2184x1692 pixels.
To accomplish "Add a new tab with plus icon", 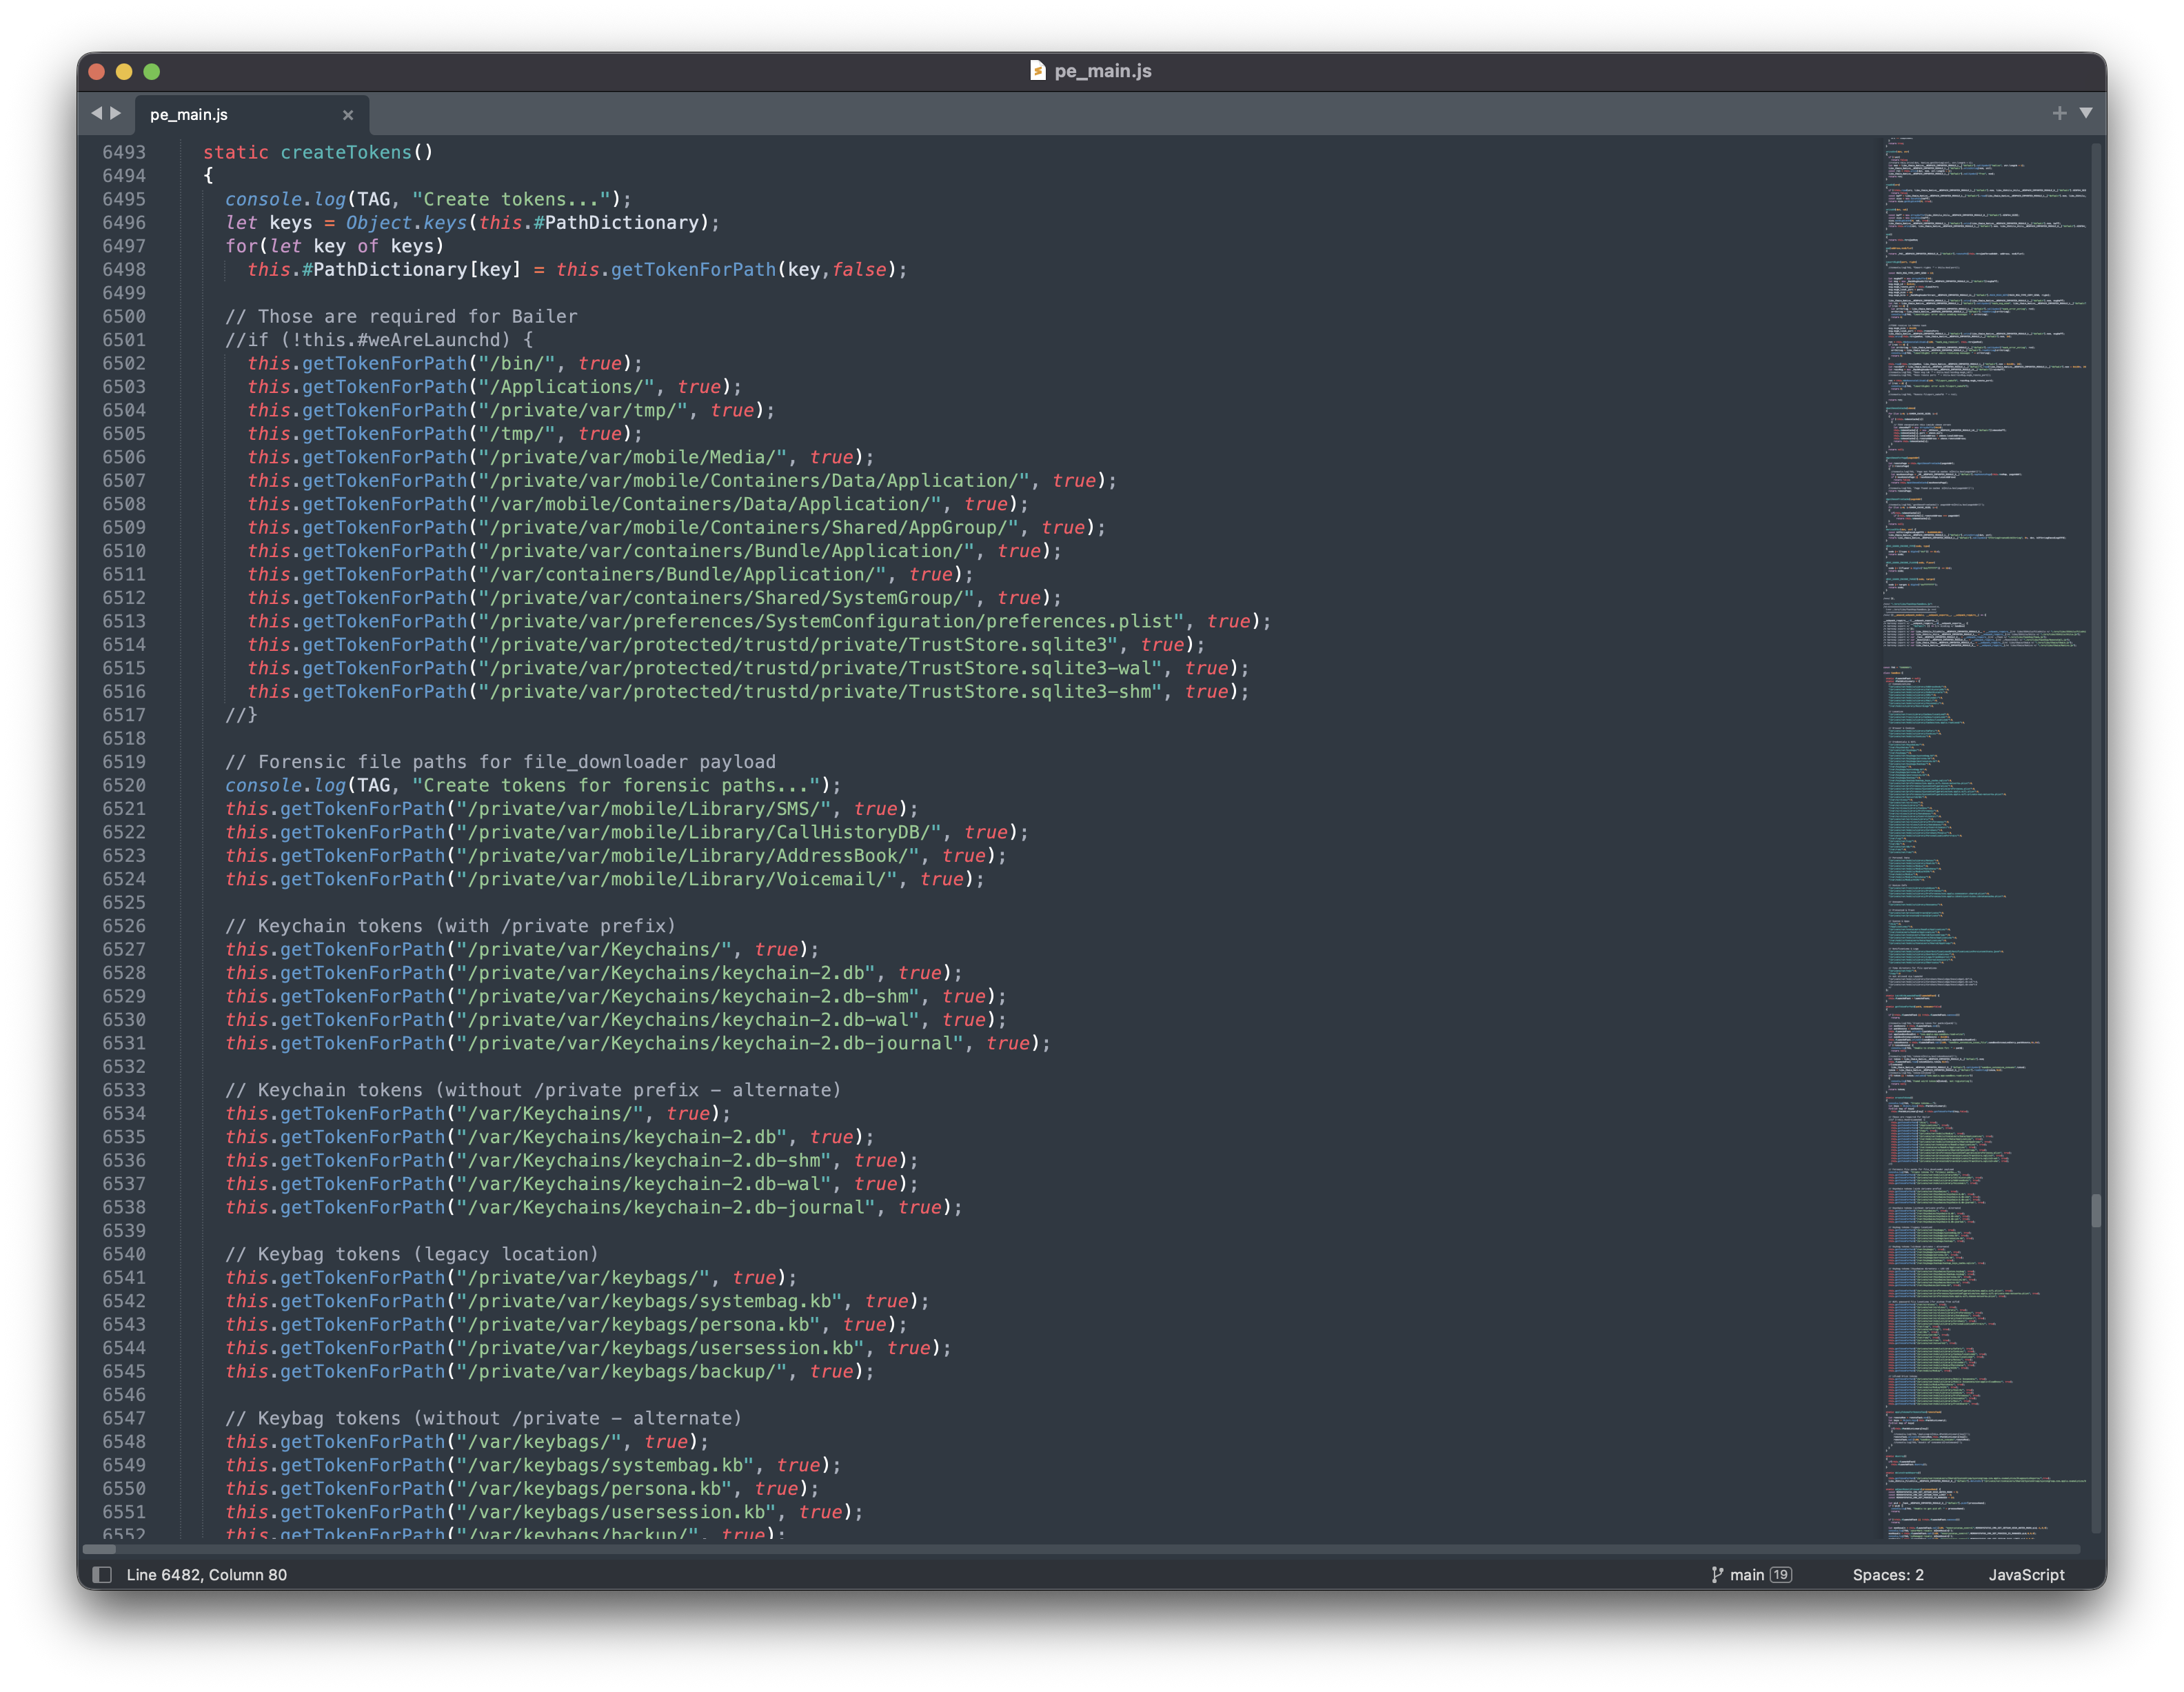I will point(2059,113).
